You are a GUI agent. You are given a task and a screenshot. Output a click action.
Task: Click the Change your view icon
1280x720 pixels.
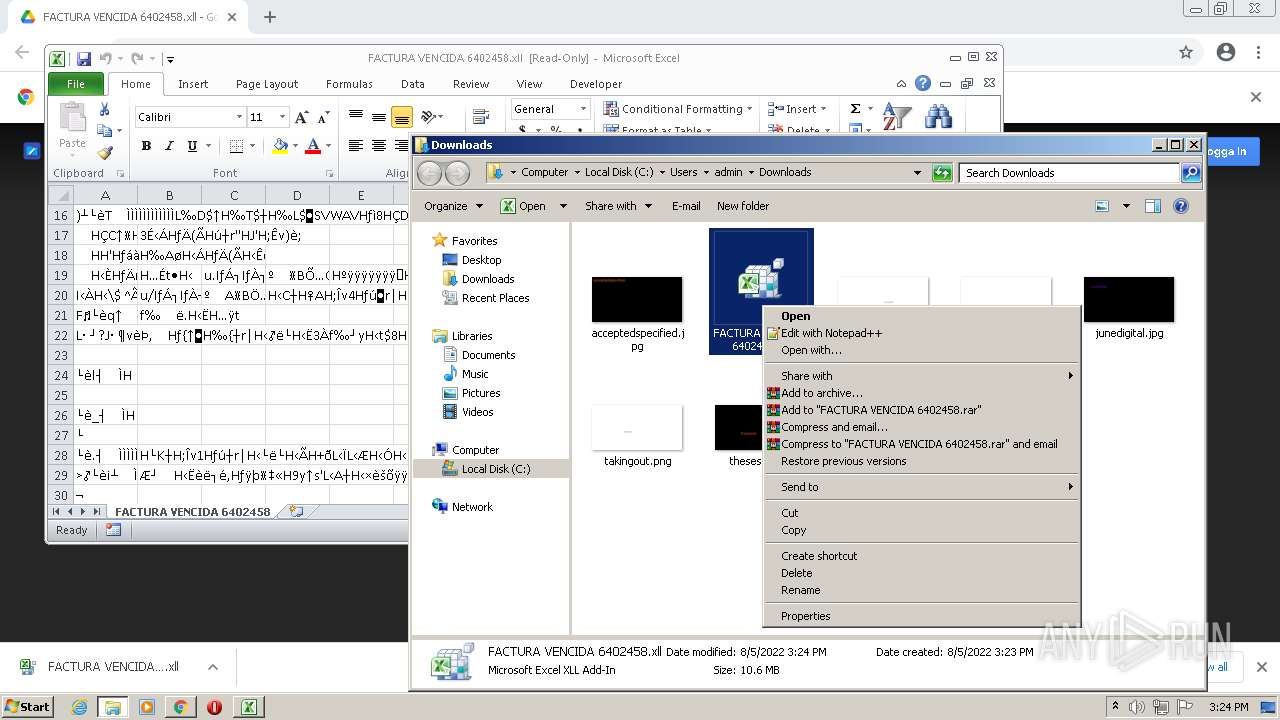pos(1102,206)
